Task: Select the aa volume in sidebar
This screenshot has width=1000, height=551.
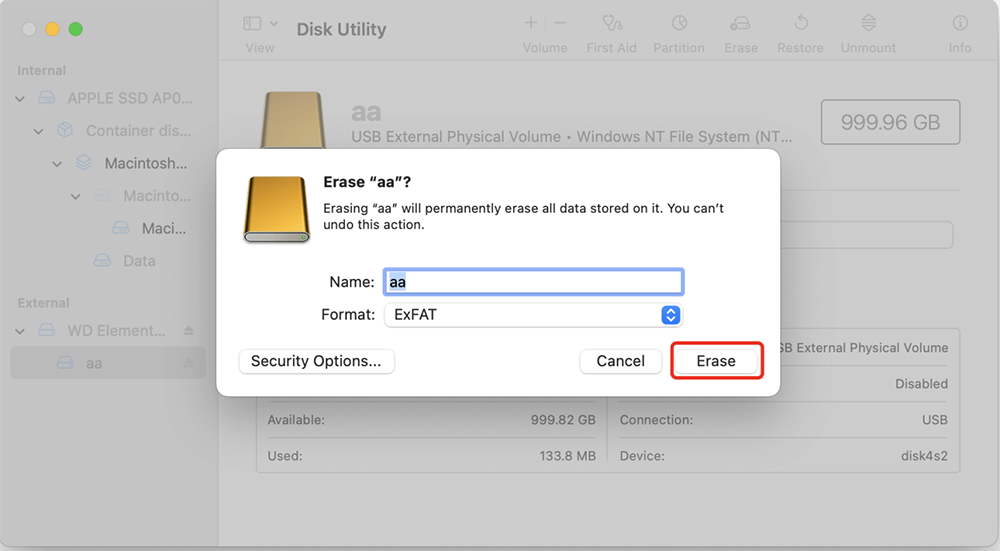Action: coord(108,363)
